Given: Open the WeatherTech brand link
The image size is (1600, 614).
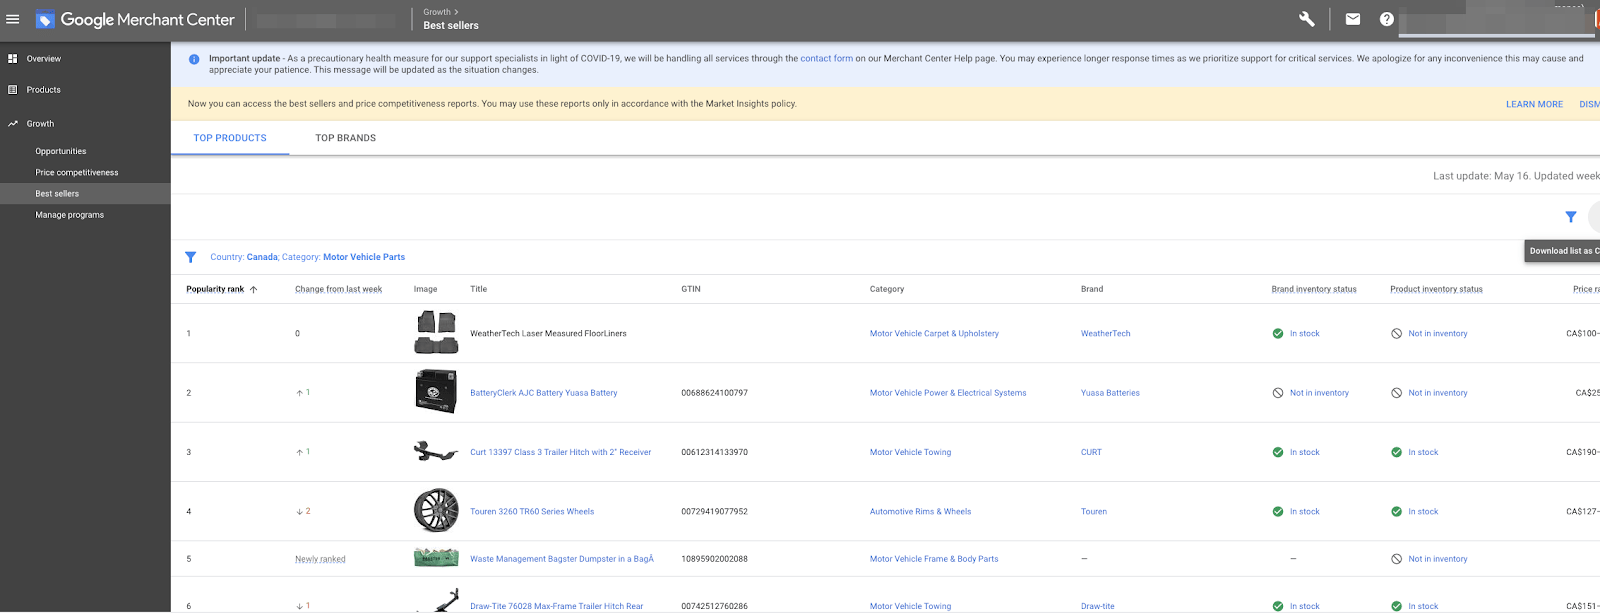Looking at the screenshot, I should [x=1105, y=334].
